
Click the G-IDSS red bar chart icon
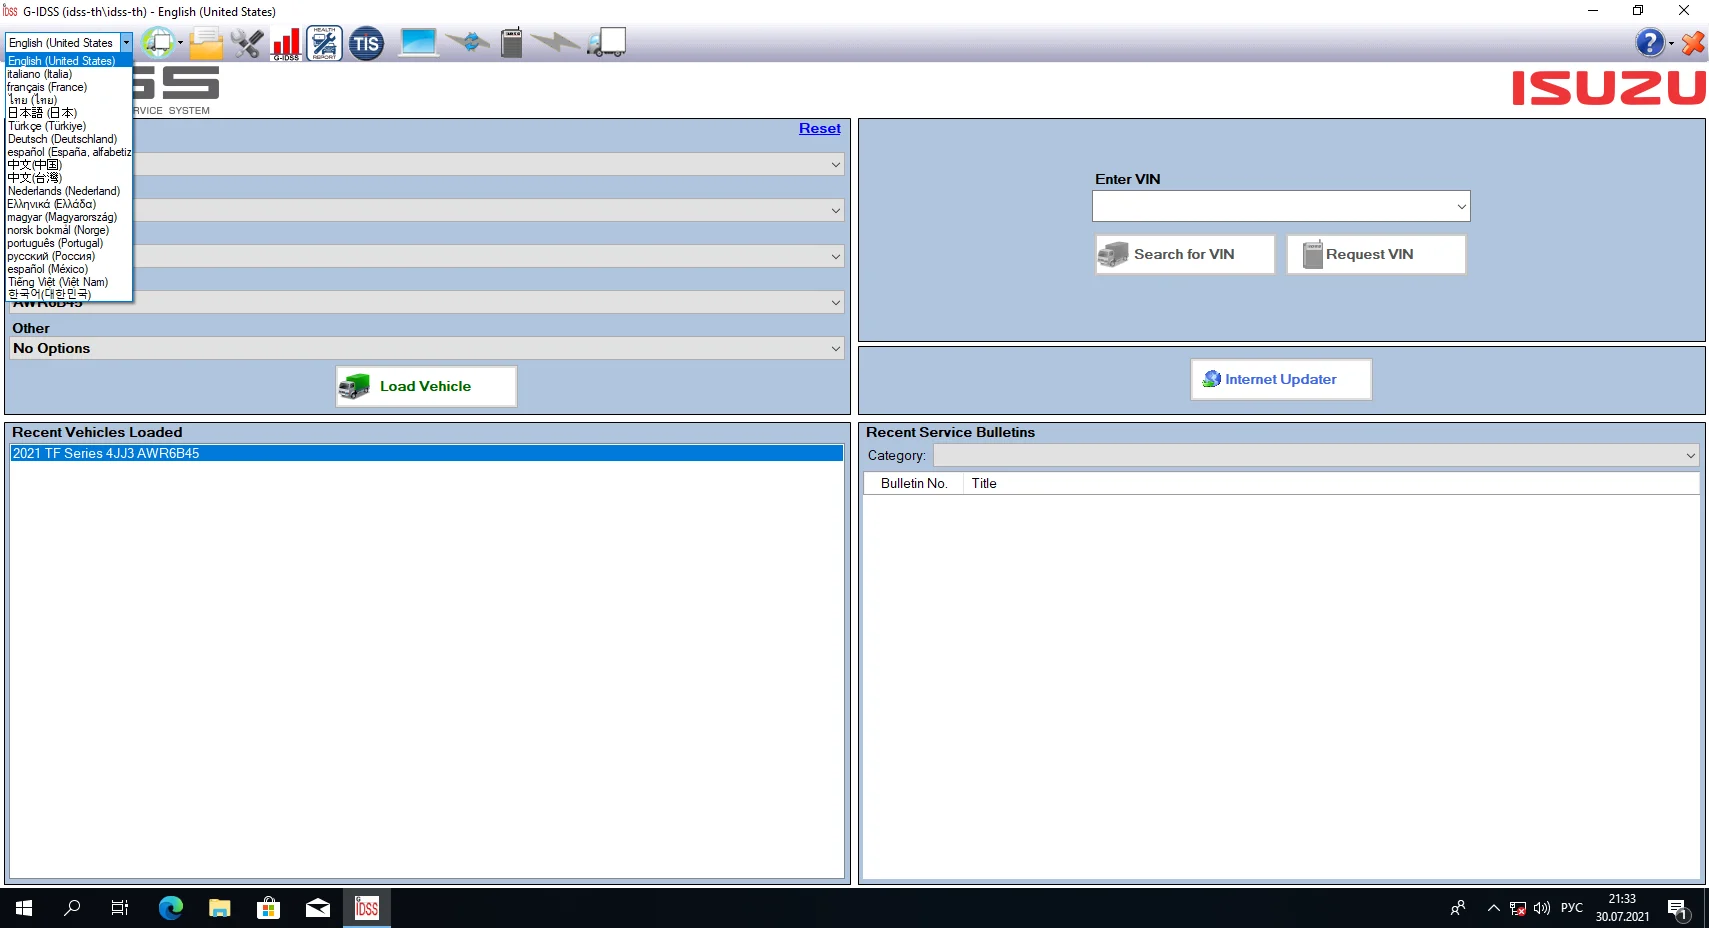[x=286, y=44]
